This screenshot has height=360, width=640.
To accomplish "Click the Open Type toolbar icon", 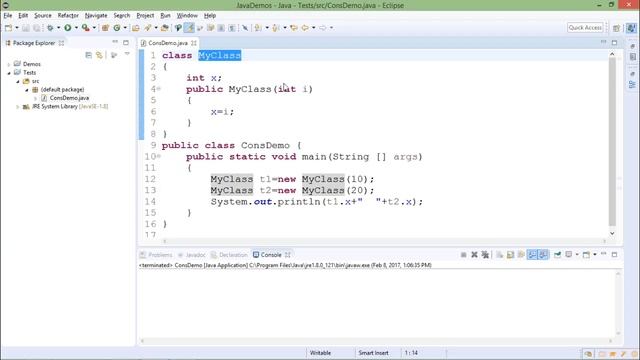I will [x=136, y=28].
